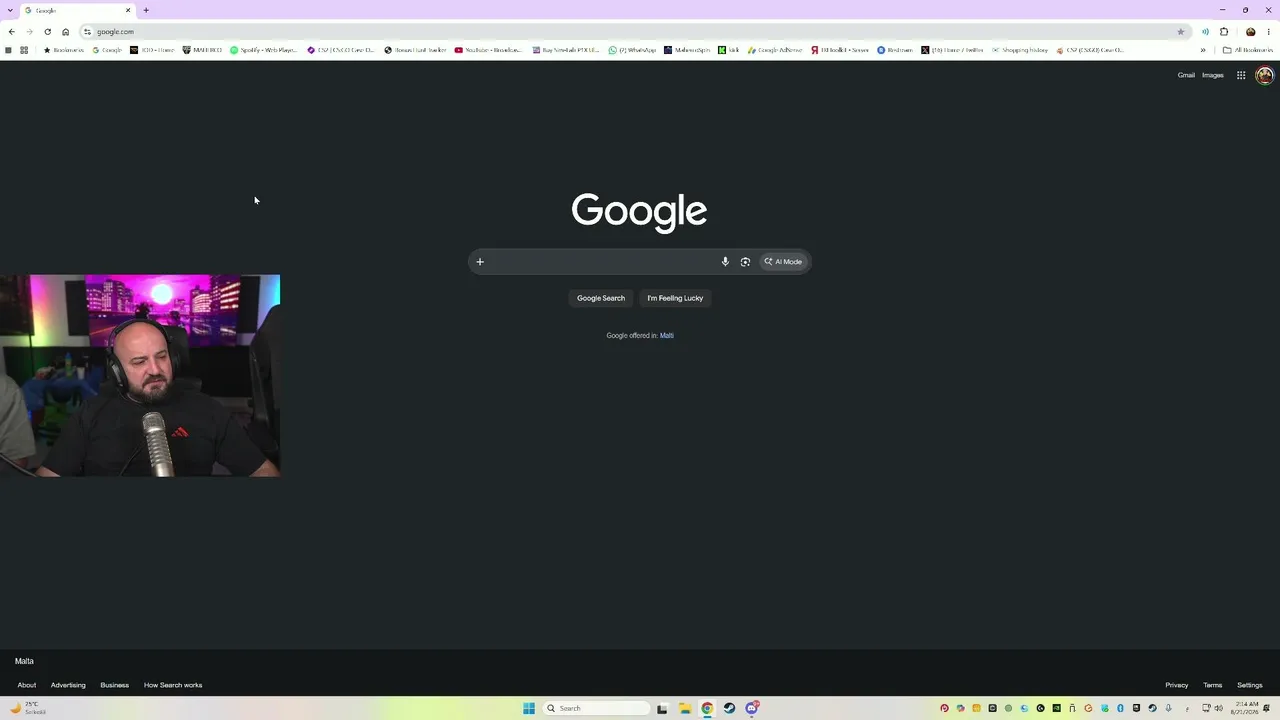The height and width of the screenshot is (720, 1280).
Task: Open the volume icon in system tray
Action: [1218, 708]
